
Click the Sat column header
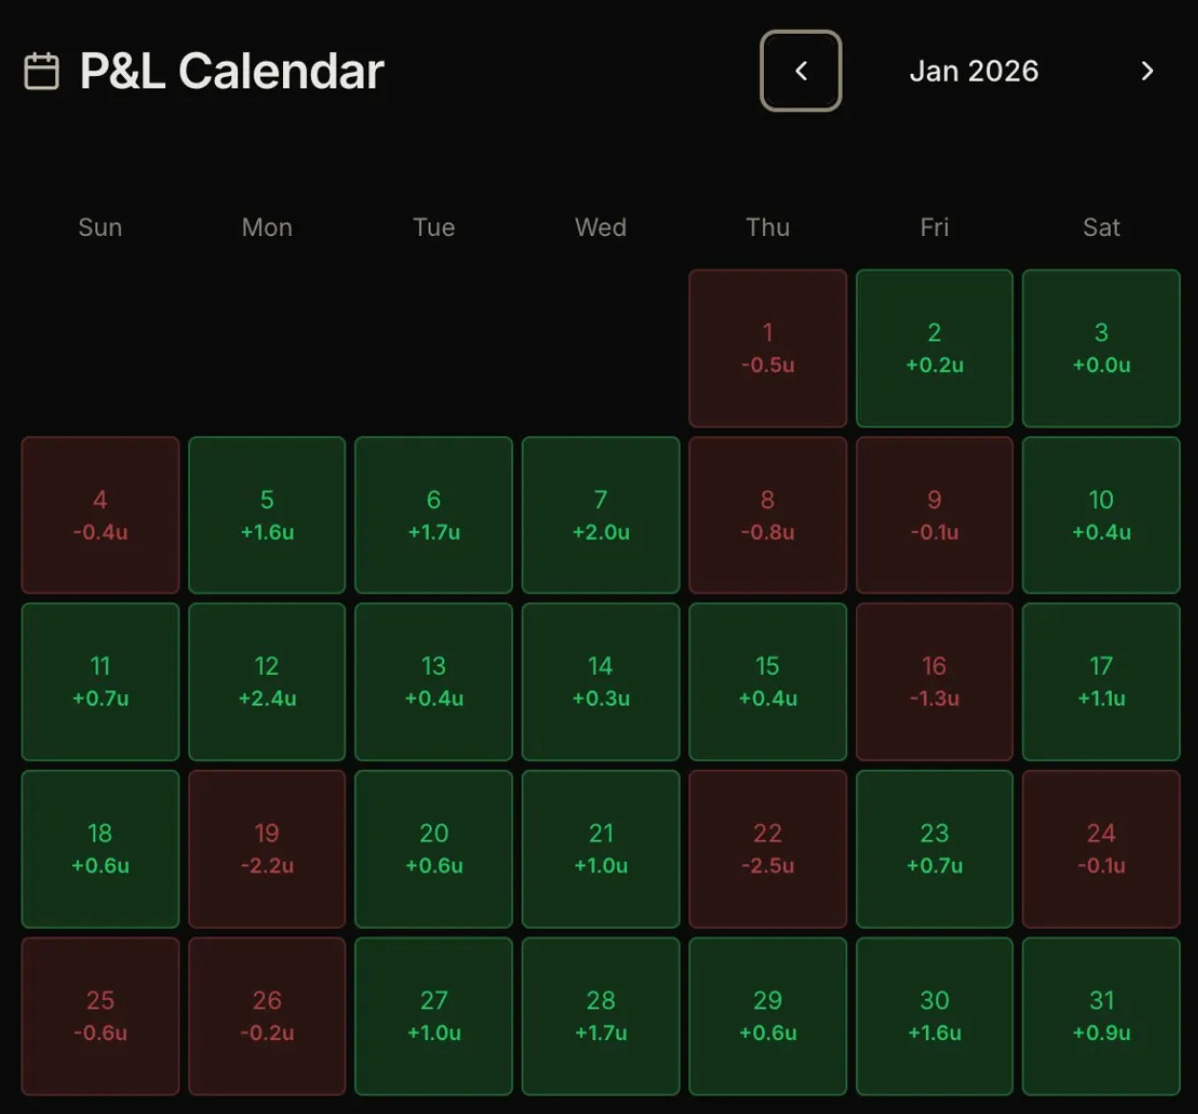click(x=1100, y=227)
